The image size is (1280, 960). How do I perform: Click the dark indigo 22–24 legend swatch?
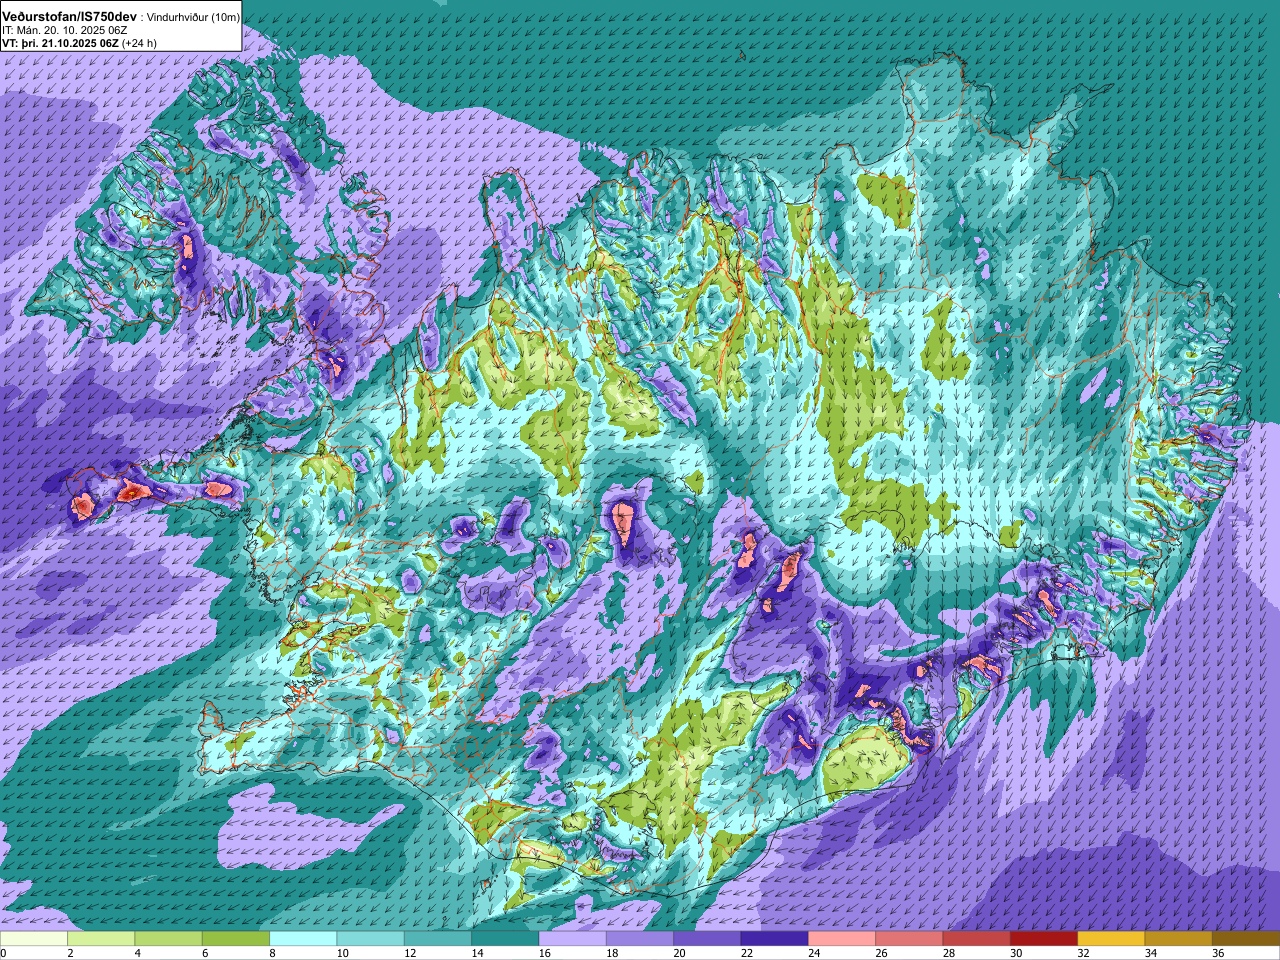(774, 939)
